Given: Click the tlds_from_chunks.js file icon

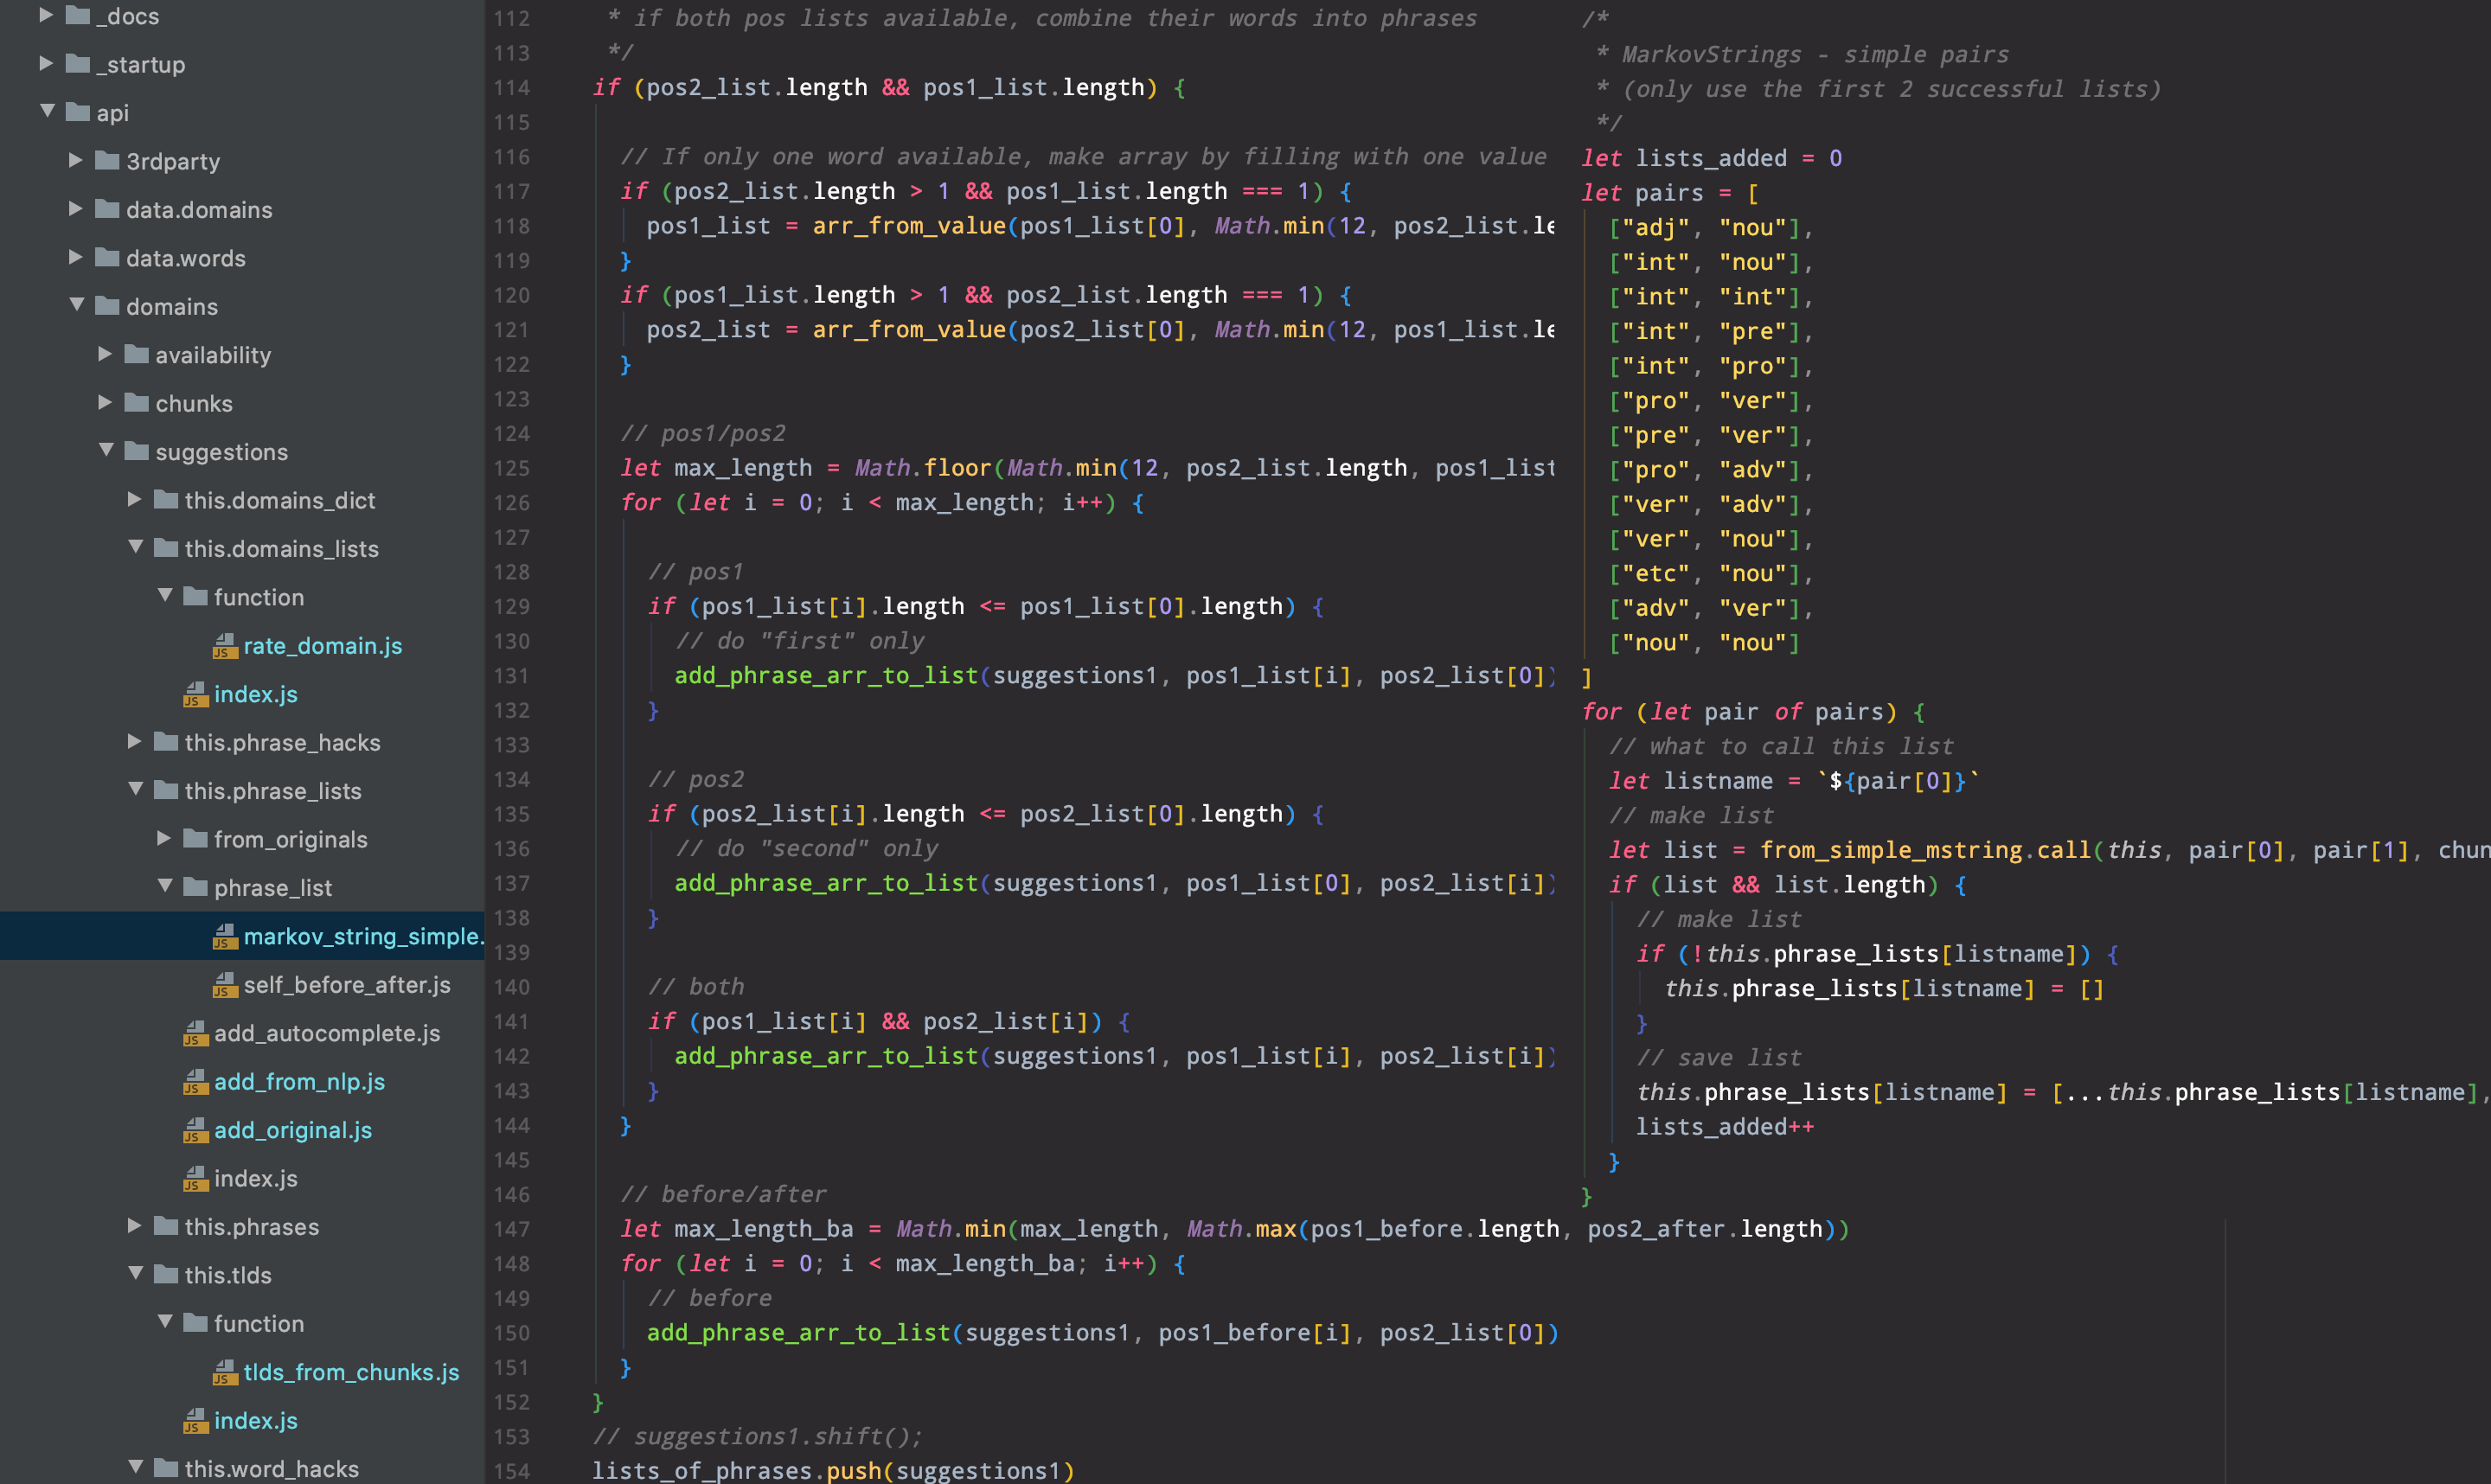Looking at the screenshot, I should (225, 1372).
